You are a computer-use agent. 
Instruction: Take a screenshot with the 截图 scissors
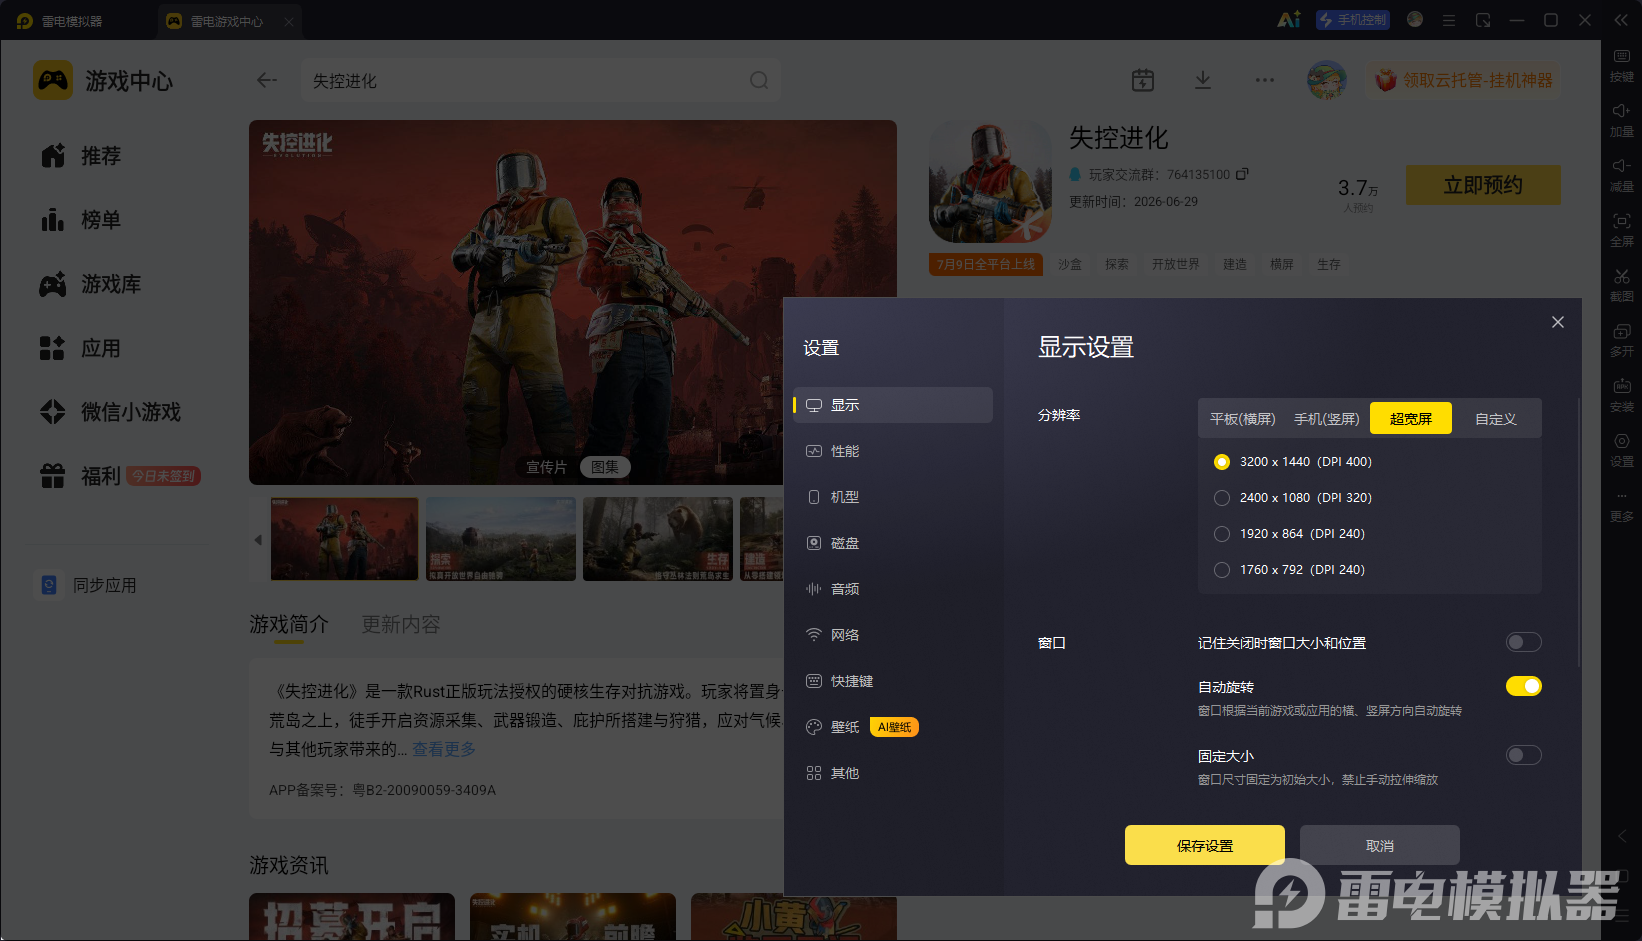click(1621, 285)
